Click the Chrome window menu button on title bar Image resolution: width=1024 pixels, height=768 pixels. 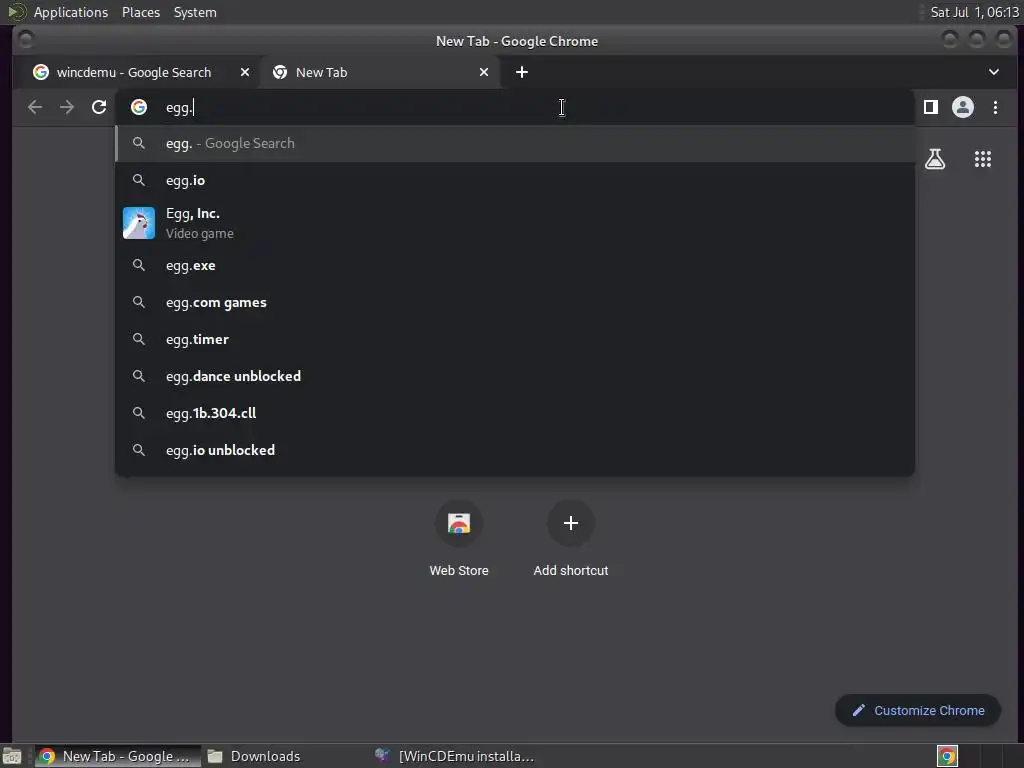(x=25, y=40)
